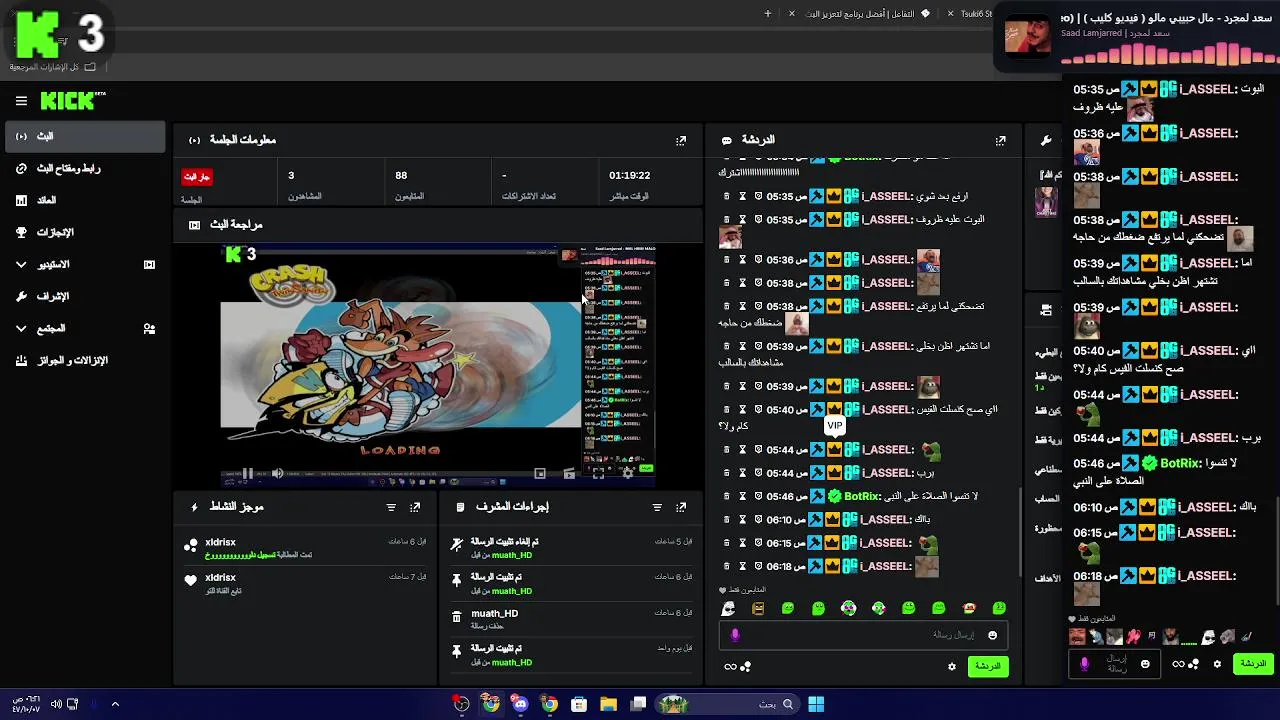Open the KICK logo home link

pyautogui.click(x=72, y=101)
